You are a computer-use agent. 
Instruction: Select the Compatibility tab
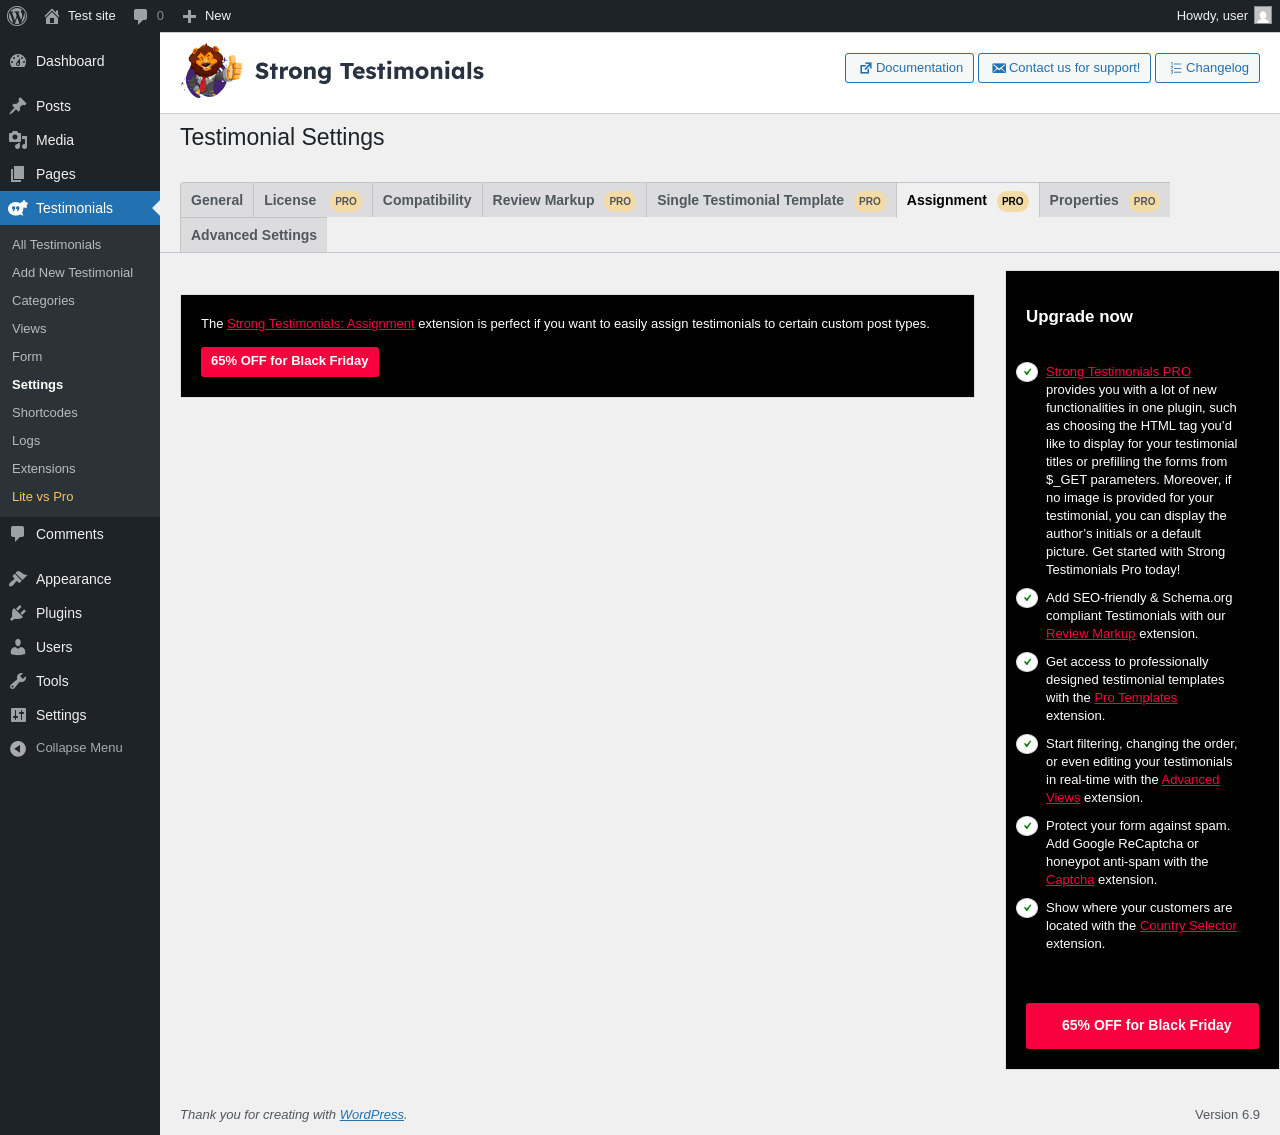[x=427, y=200]
